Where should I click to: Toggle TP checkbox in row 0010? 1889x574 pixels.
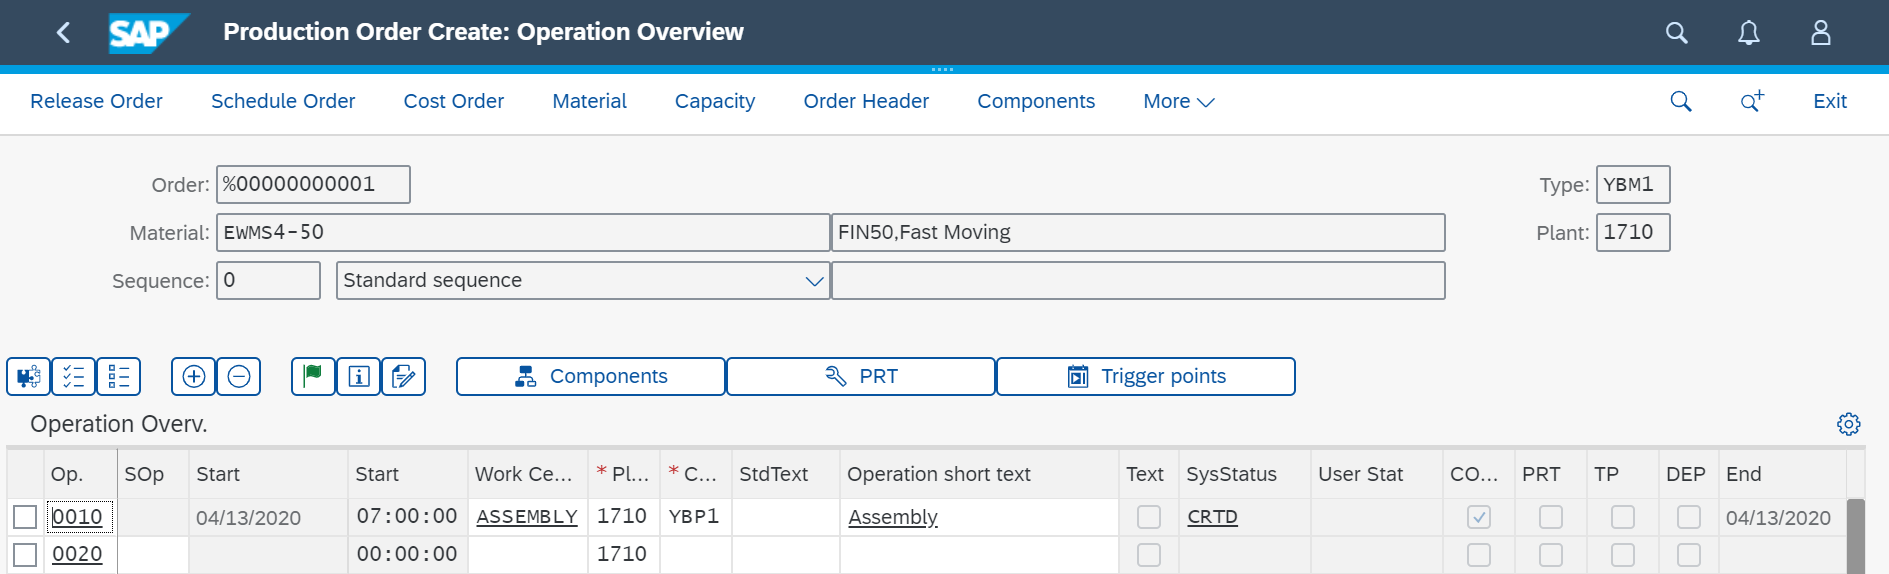tap(1623, 517)
